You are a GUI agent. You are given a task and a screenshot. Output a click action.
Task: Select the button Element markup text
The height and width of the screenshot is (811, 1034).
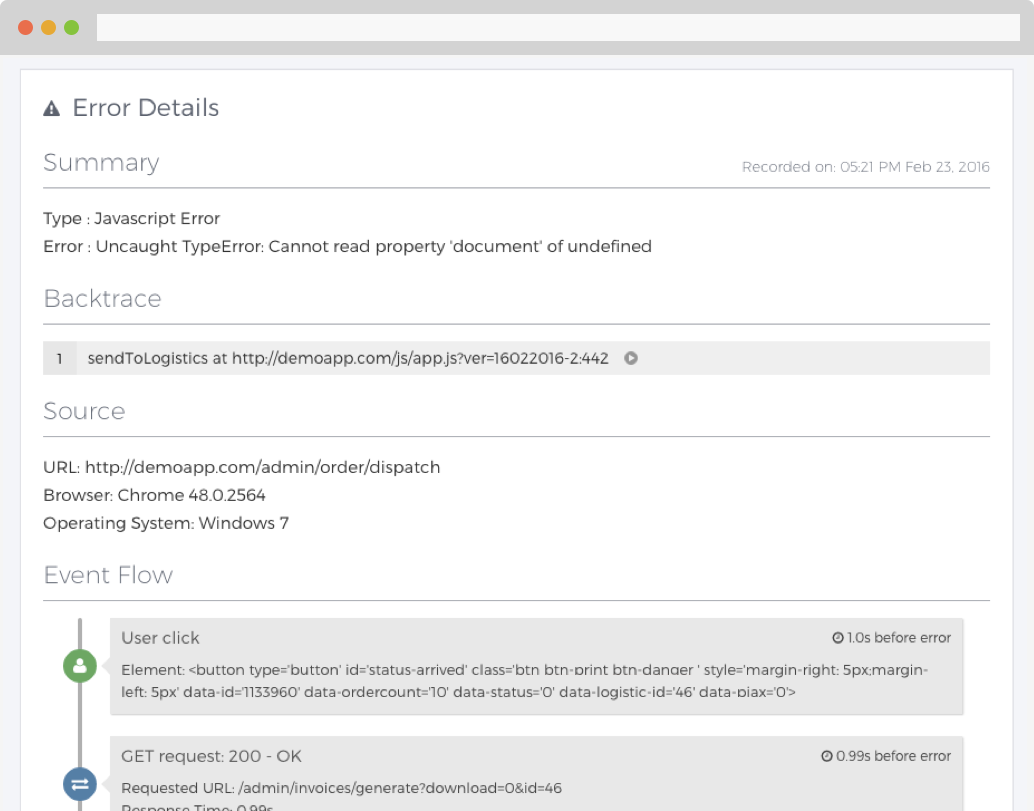click(x=525, y=681)
